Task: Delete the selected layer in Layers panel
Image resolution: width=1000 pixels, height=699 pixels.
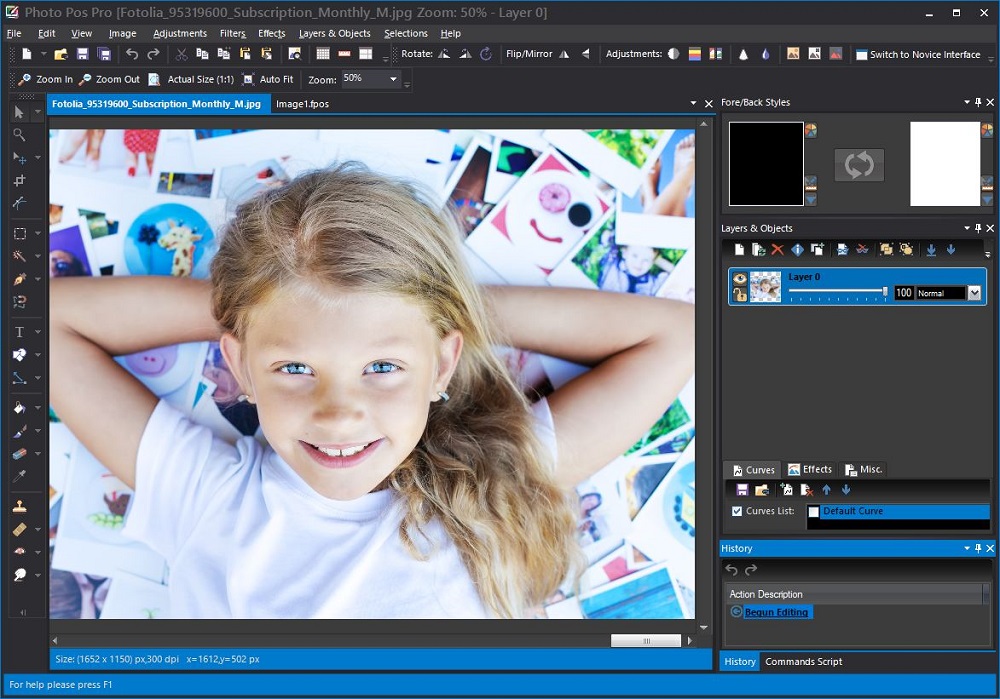Action: pos(776,249)
